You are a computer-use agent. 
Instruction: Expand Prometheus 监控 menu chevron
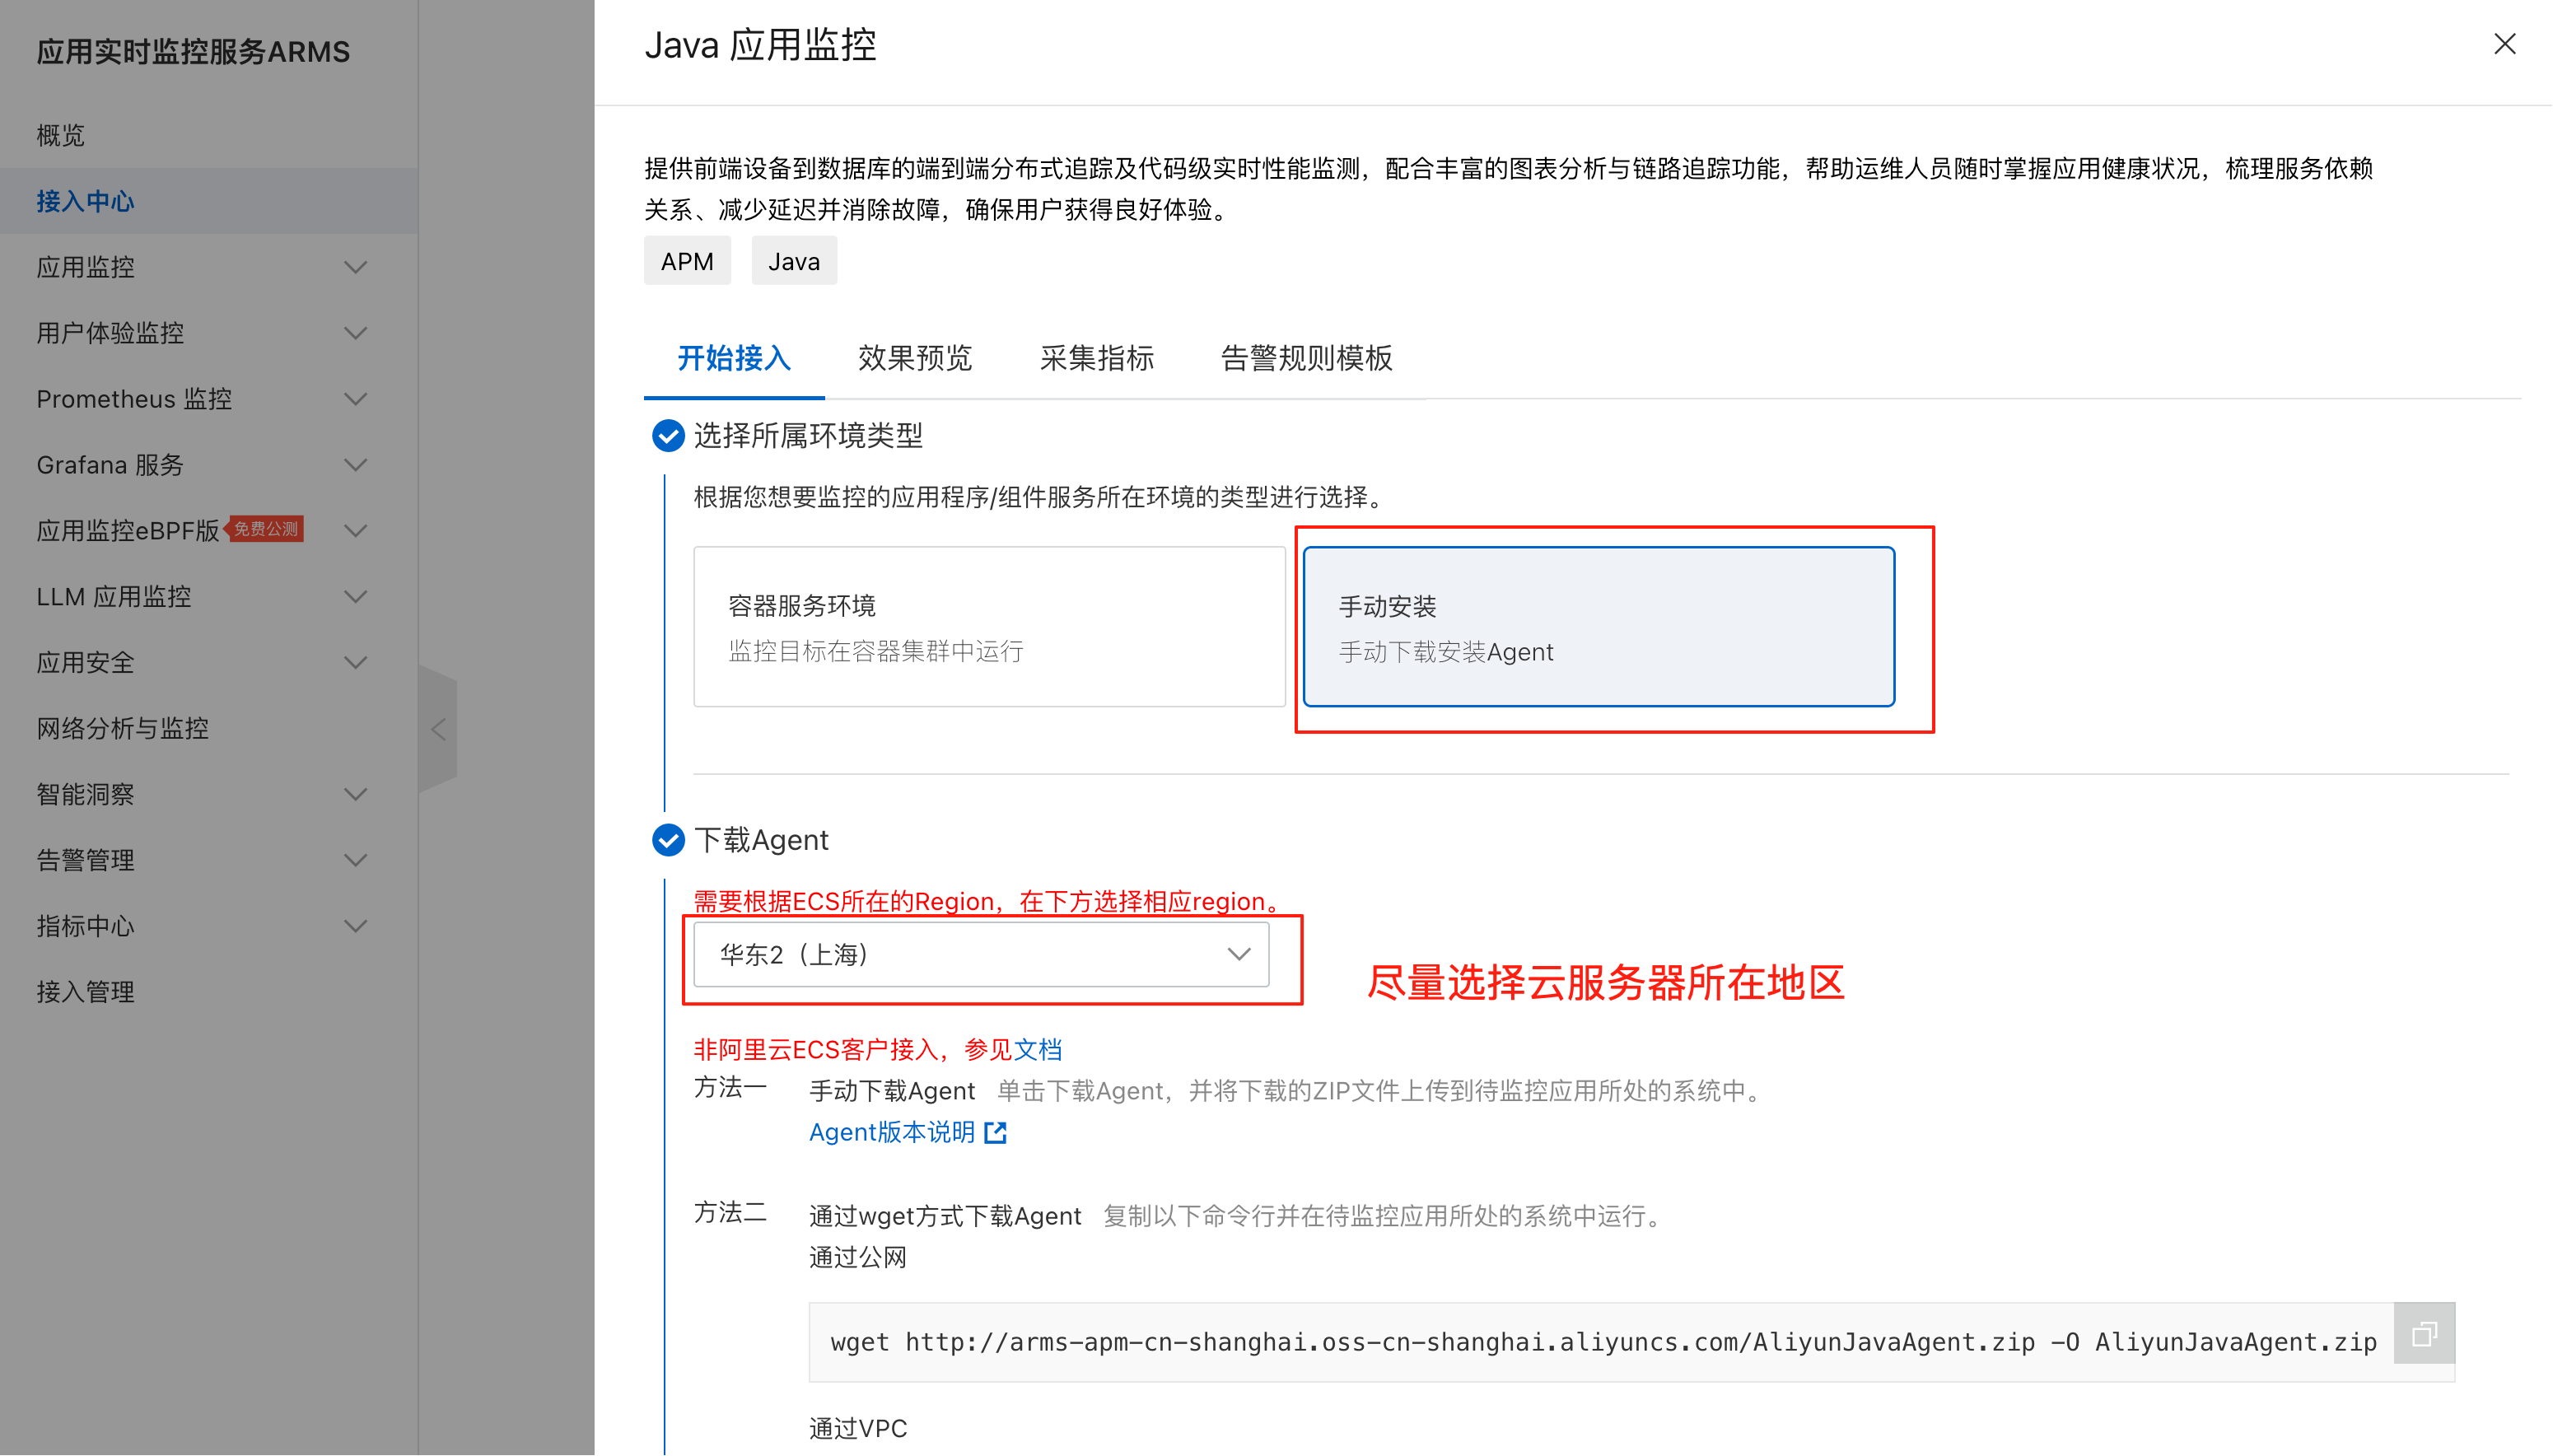click(x=355, y=399)
